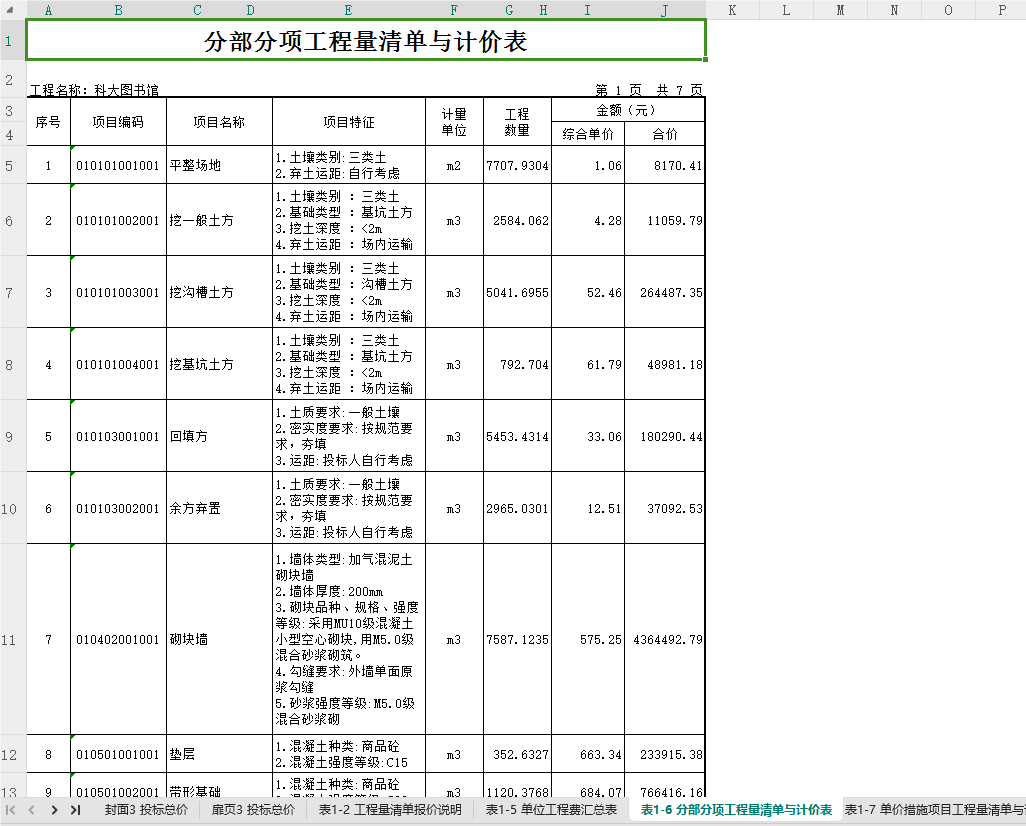Open the 表1-2 工程量清单报价说明 sheet tab
Viewport: 1026px width, 826px height.
pos(390,810)
